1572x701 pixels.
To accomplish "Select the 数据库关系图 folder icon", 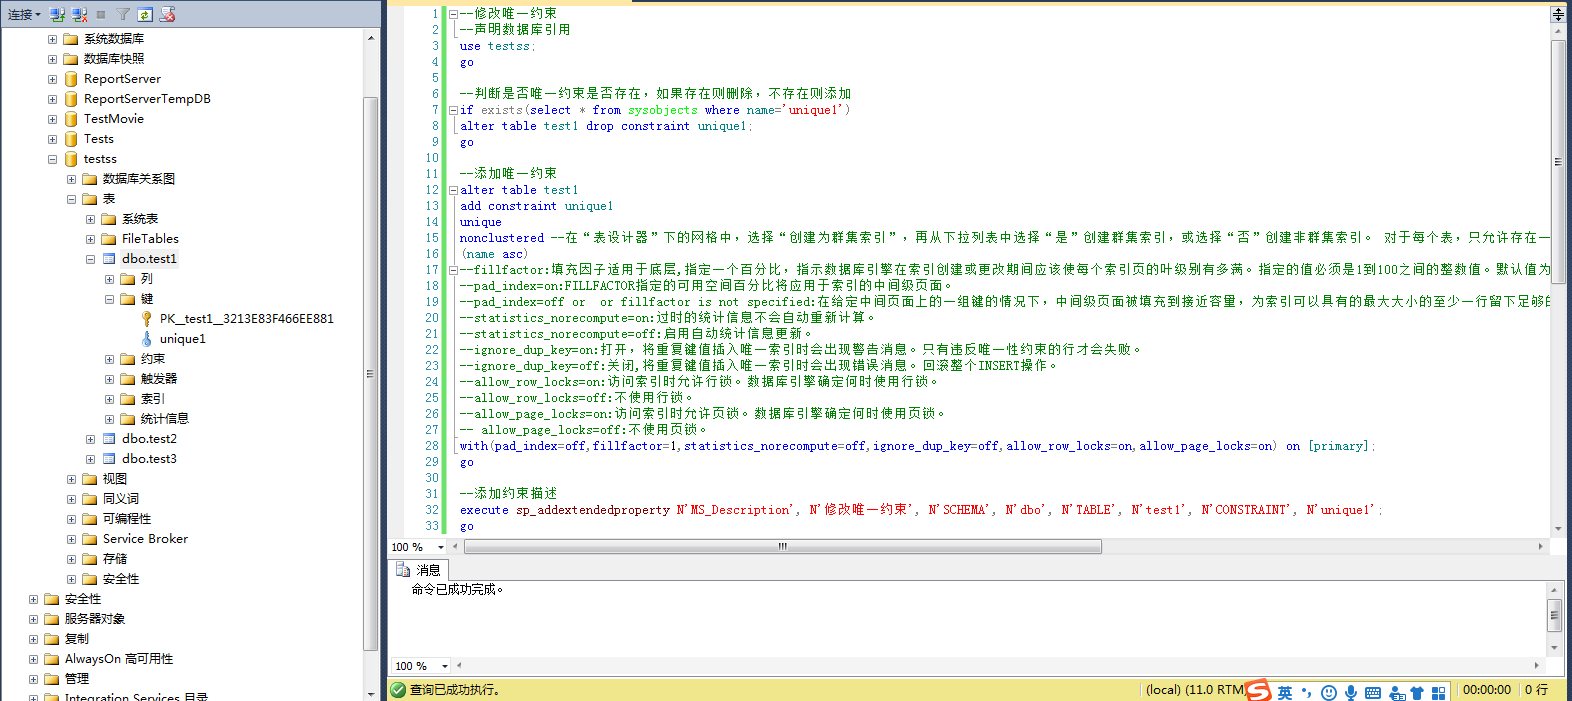I will pos(90,179).
